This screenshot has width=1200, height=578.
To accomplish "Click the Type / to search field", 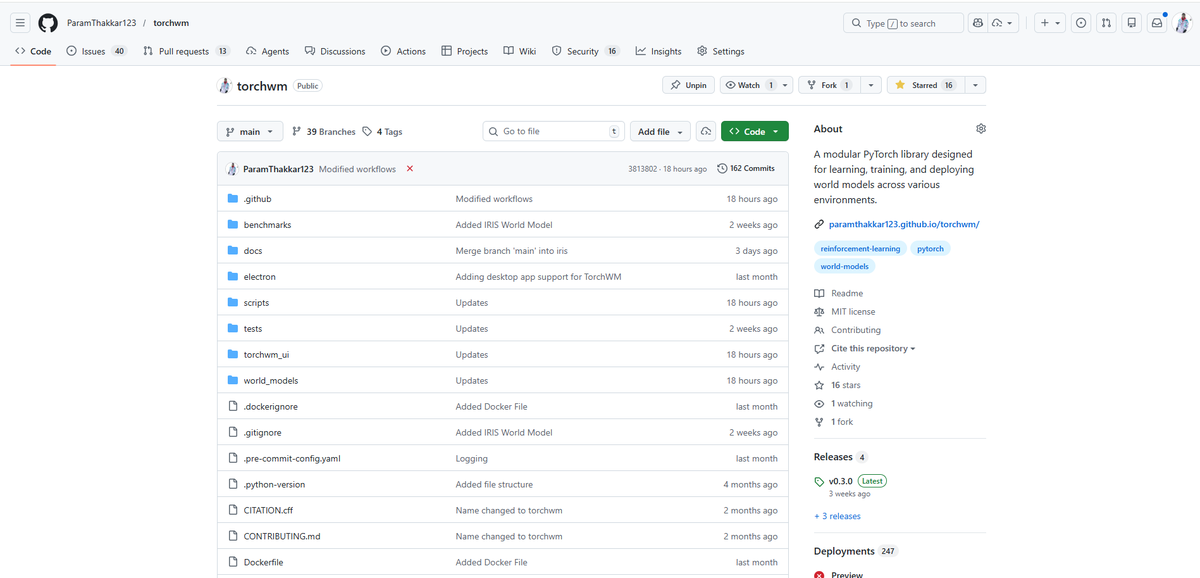I will click(904, 23).
